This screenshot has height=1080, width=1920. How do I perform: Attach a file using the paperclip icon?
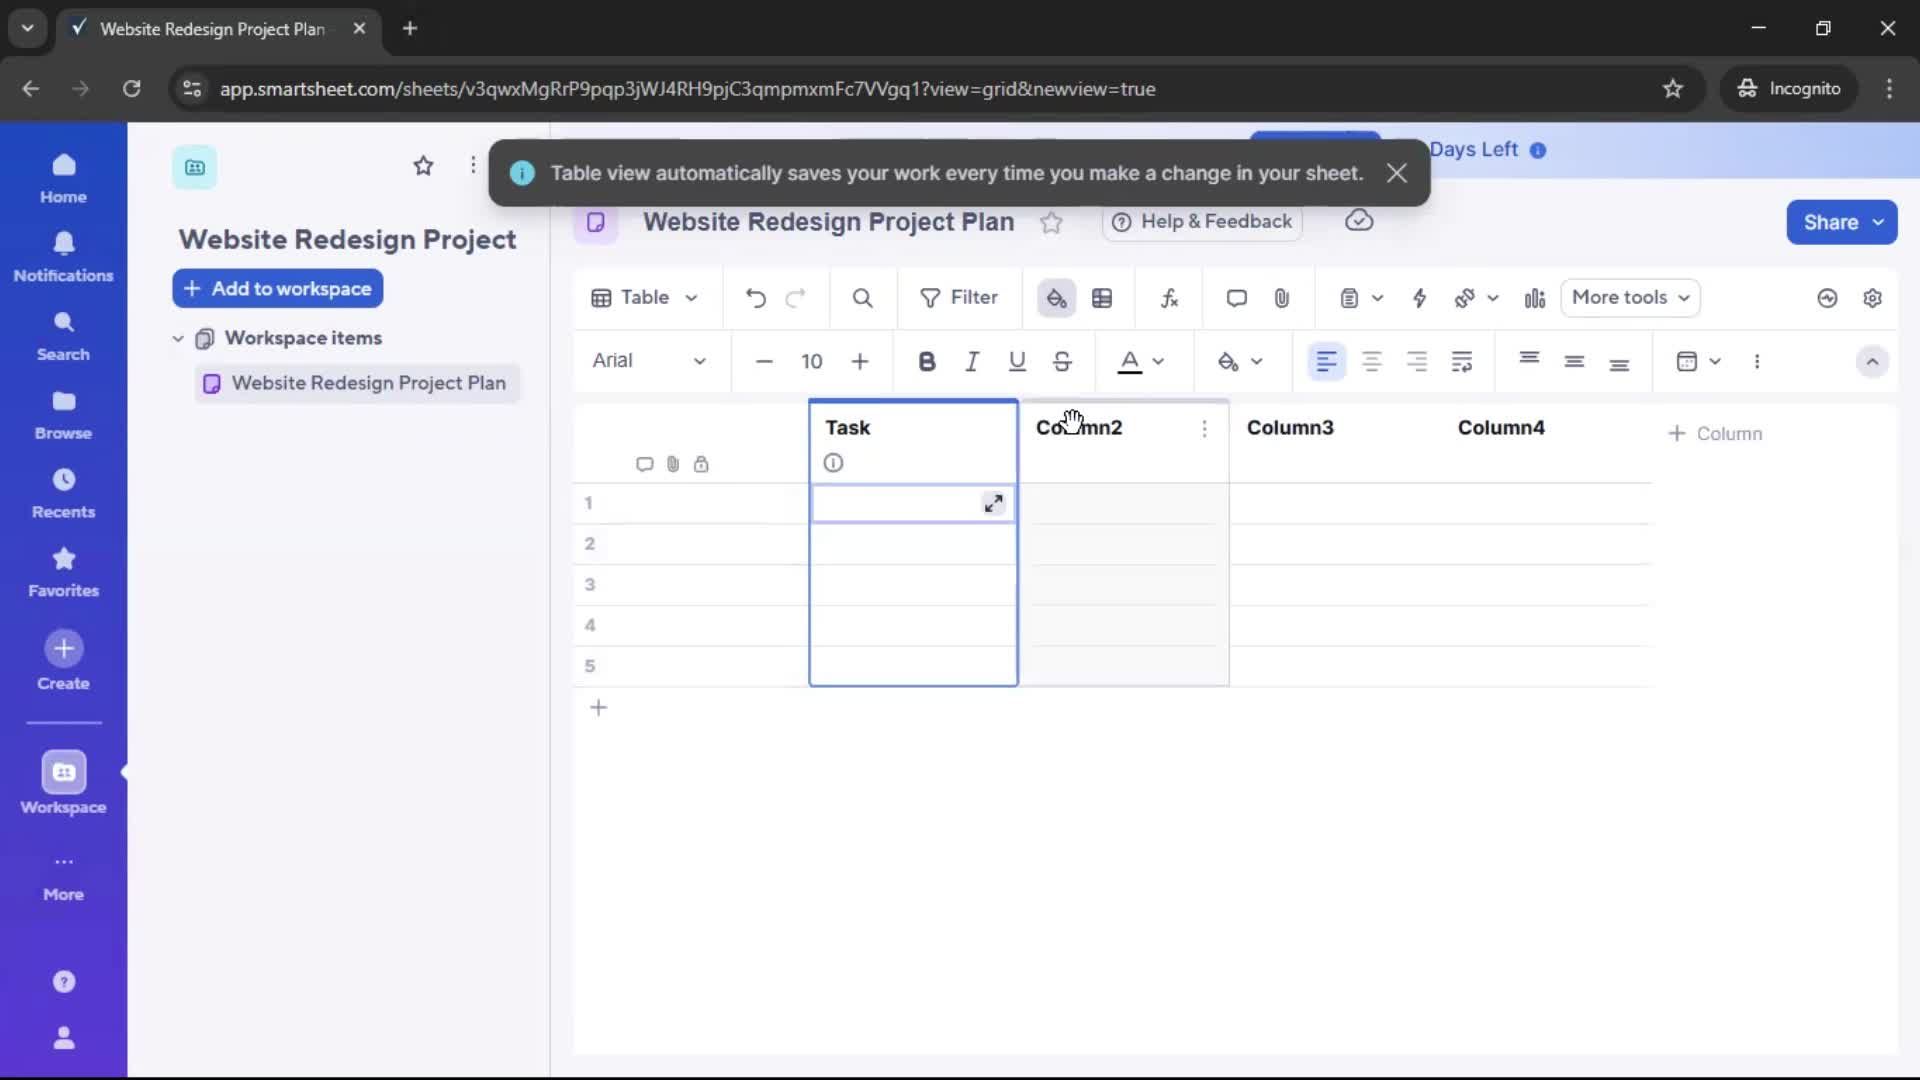click(x=1283, y=298)
